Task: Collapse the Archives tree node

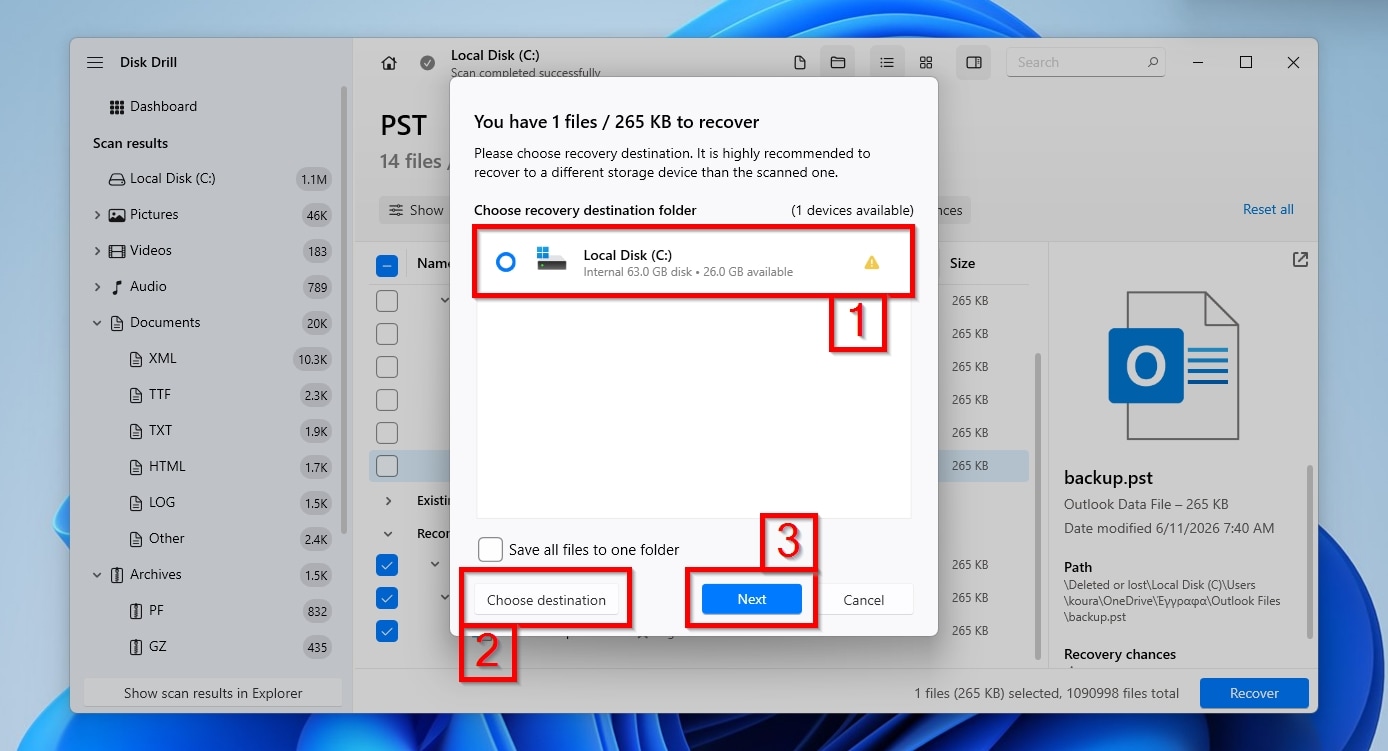Action: click(97, 575)
